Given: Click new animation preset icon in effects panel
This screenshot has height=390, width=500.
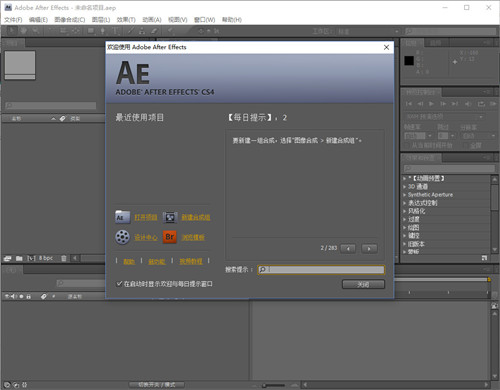Looking at the screenshot, I should [484, 258].
